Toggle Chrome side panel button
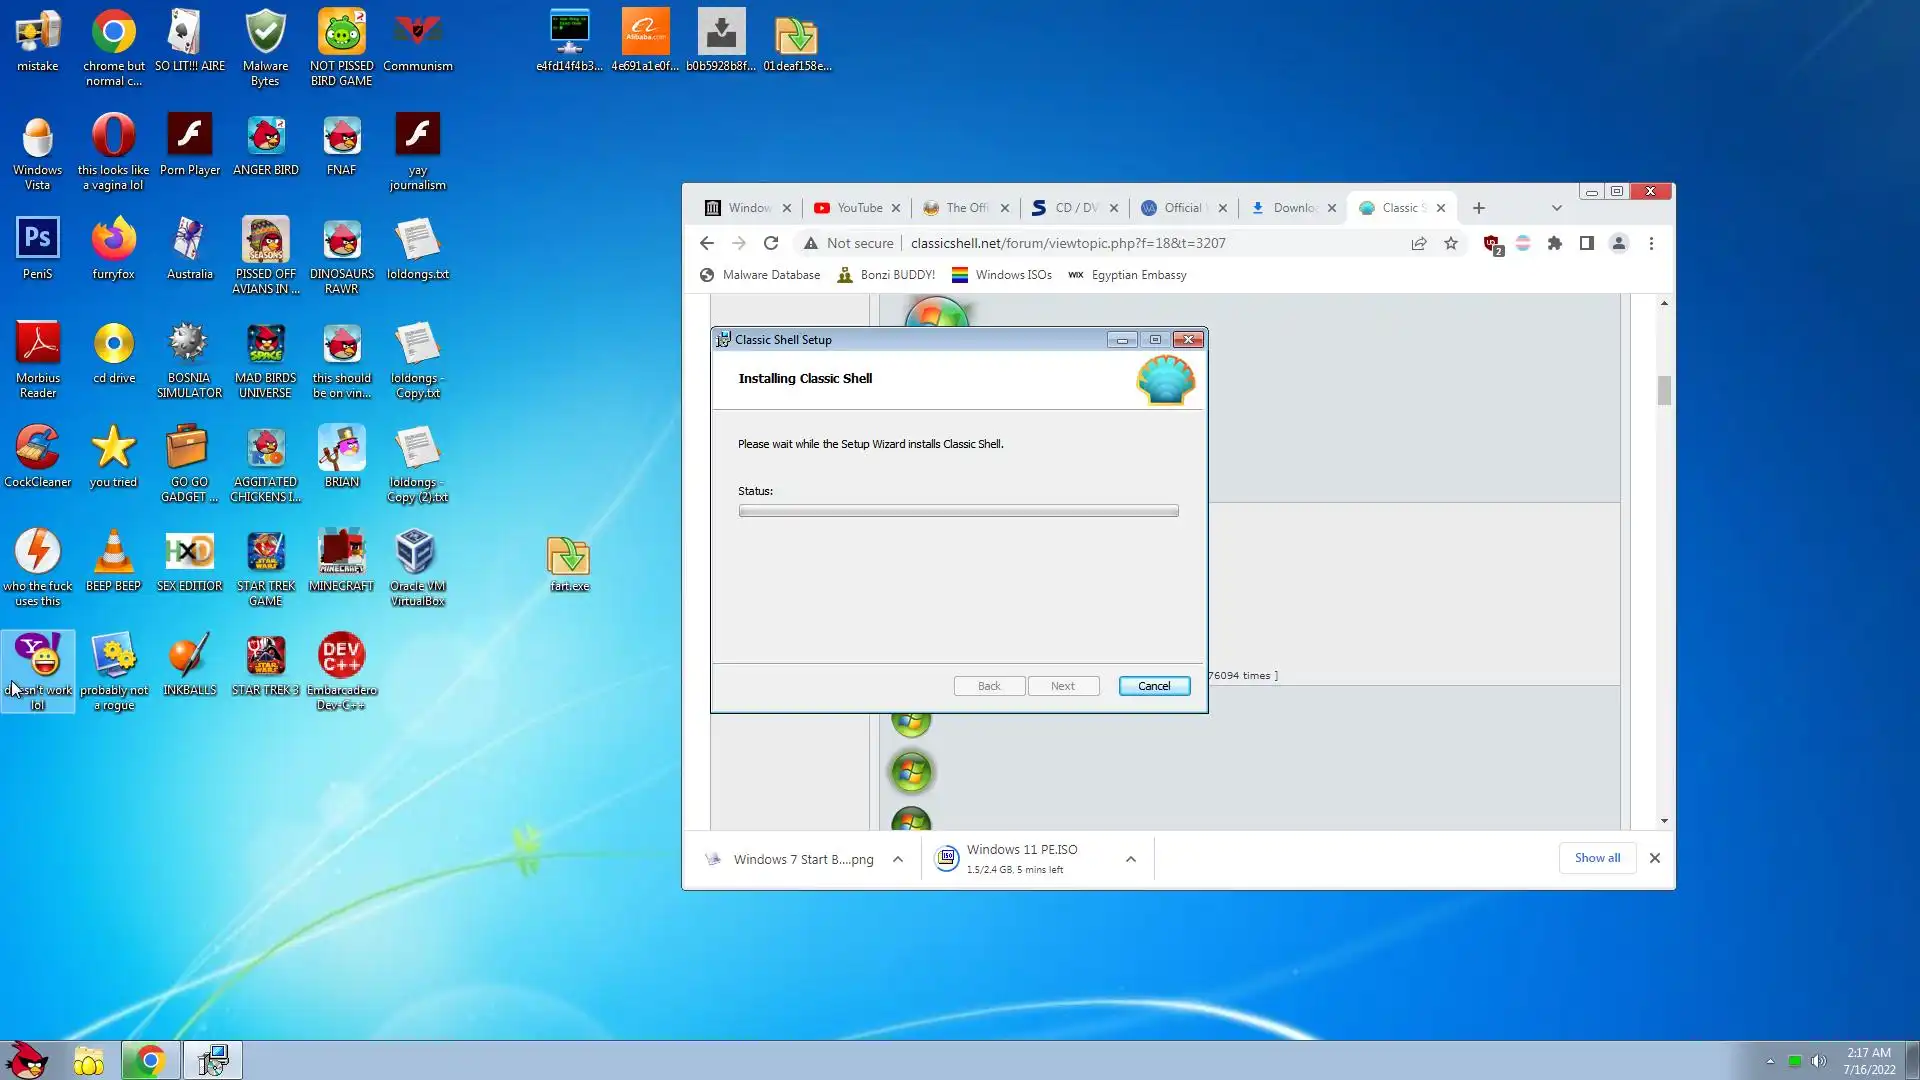Viewport: 1920px width, 1080px height. pyautogui.click(x=1586, y=243)
